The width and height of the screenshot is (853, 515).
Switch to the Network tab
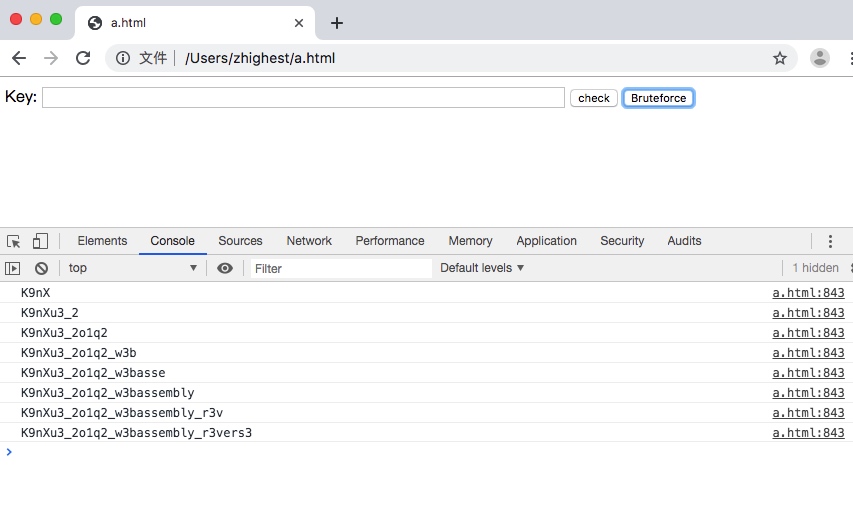pyautogui.click(x=309, y=241)
